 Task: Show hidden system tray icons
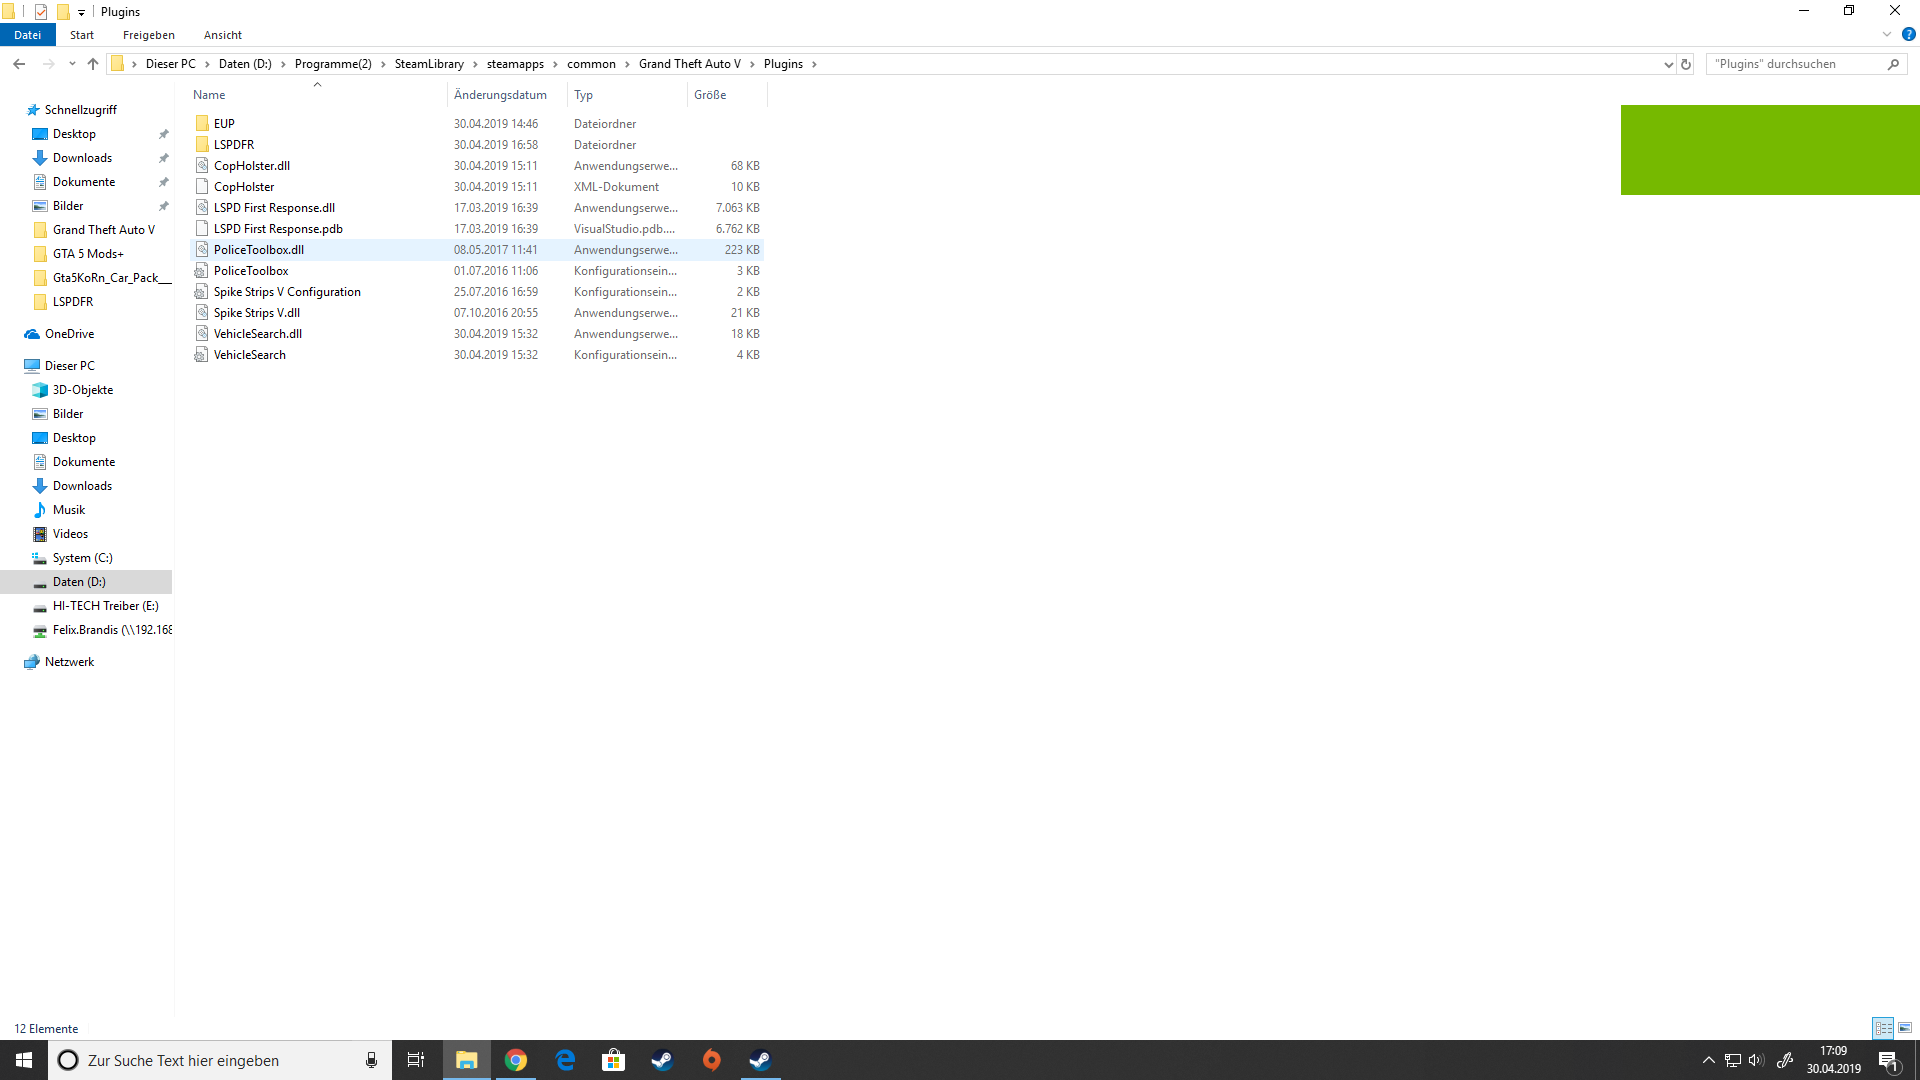coord(1708,1060)
